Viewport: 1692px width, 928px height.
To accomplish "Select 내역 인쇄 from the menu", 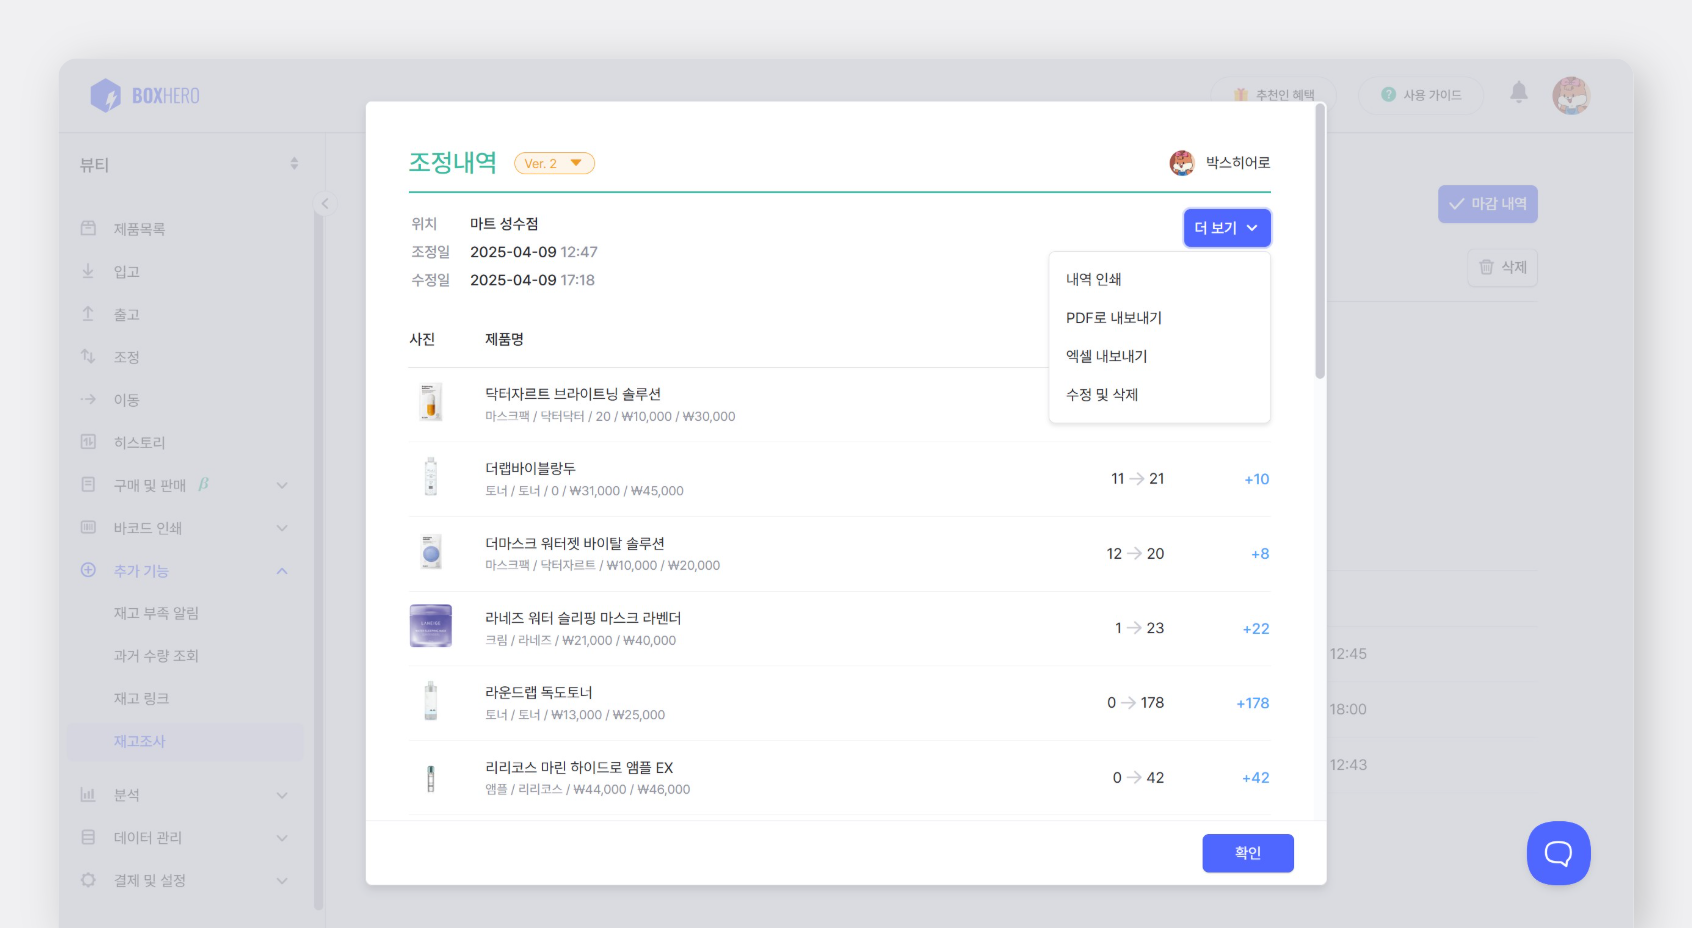I will [1159, 279].
